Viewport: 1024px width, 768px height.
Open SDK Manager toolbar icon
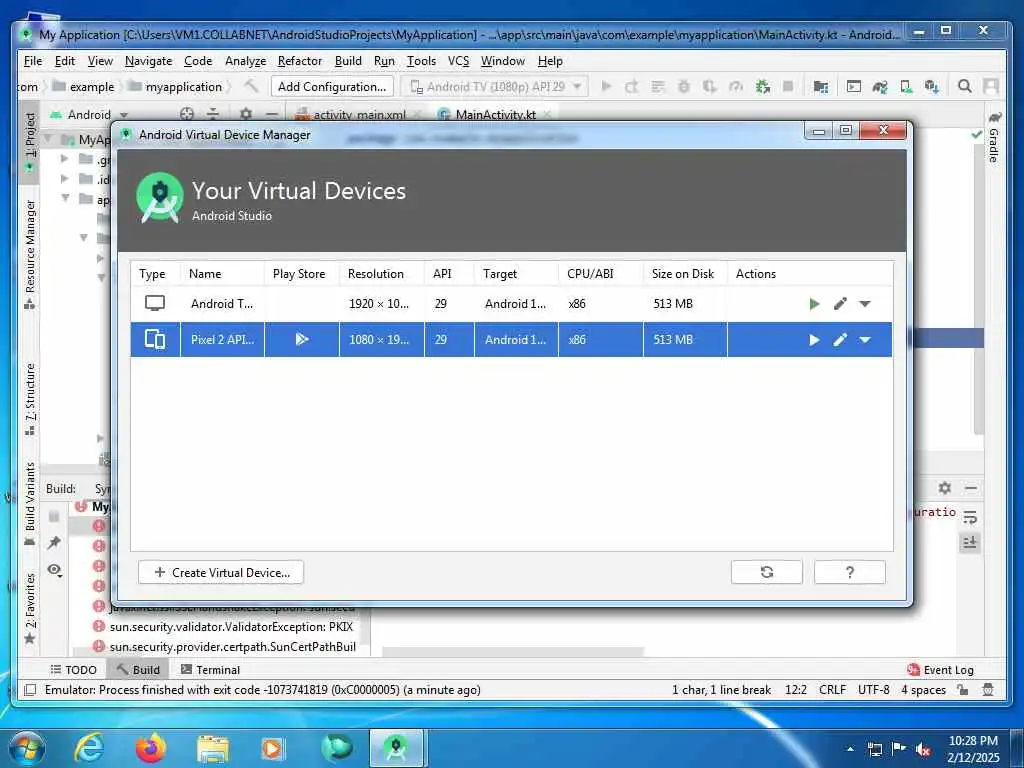coord(932,86)
